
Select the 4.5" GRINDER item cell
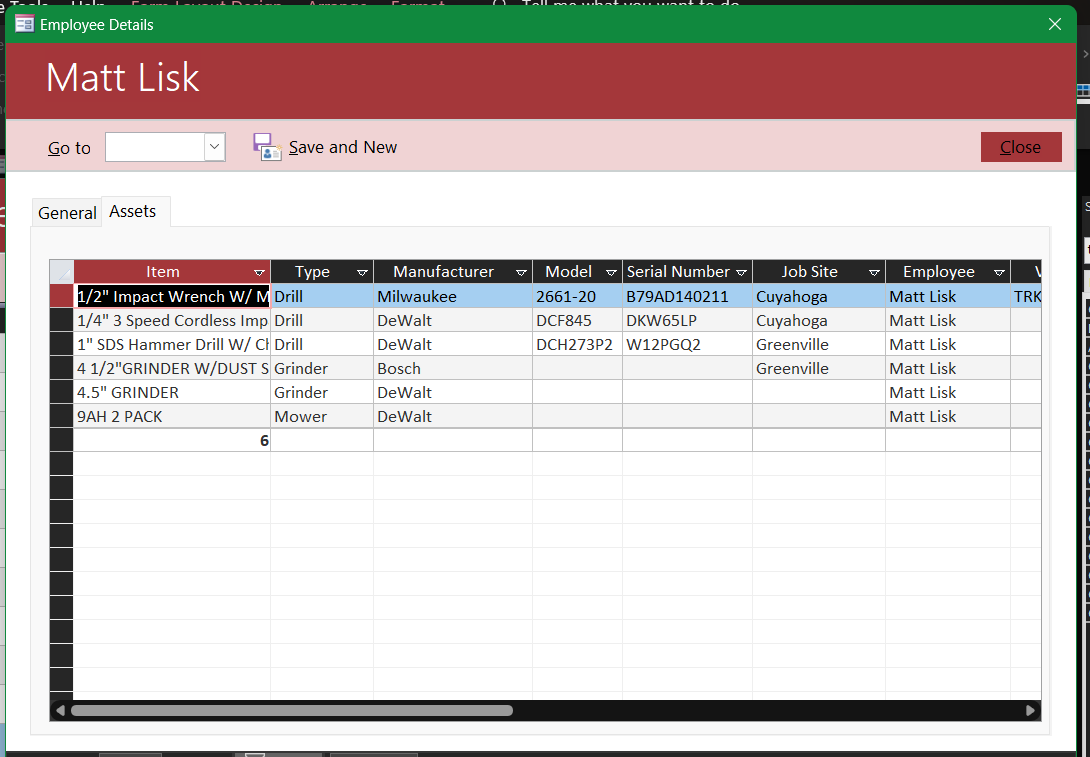click(x=172, y=393)
